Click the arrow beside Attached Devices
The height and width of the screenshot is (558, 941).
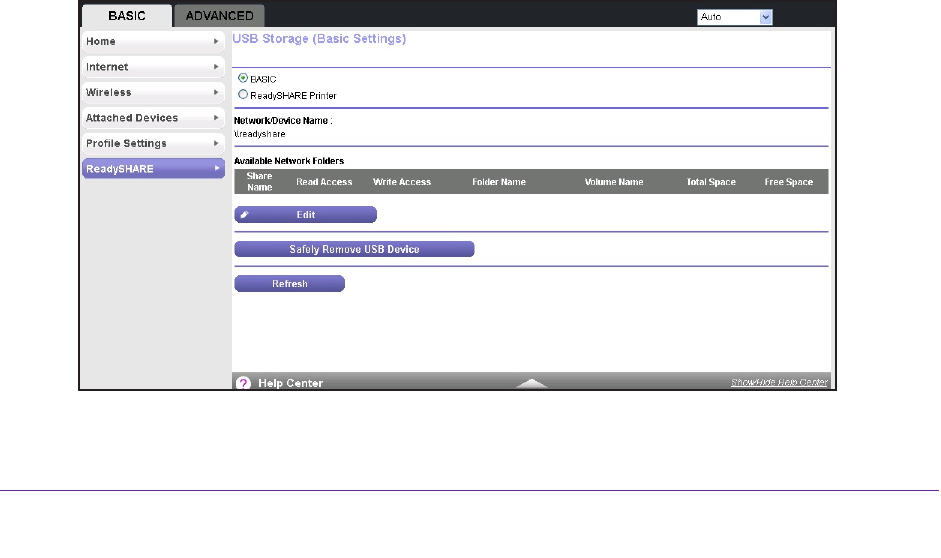coord(216,118)
